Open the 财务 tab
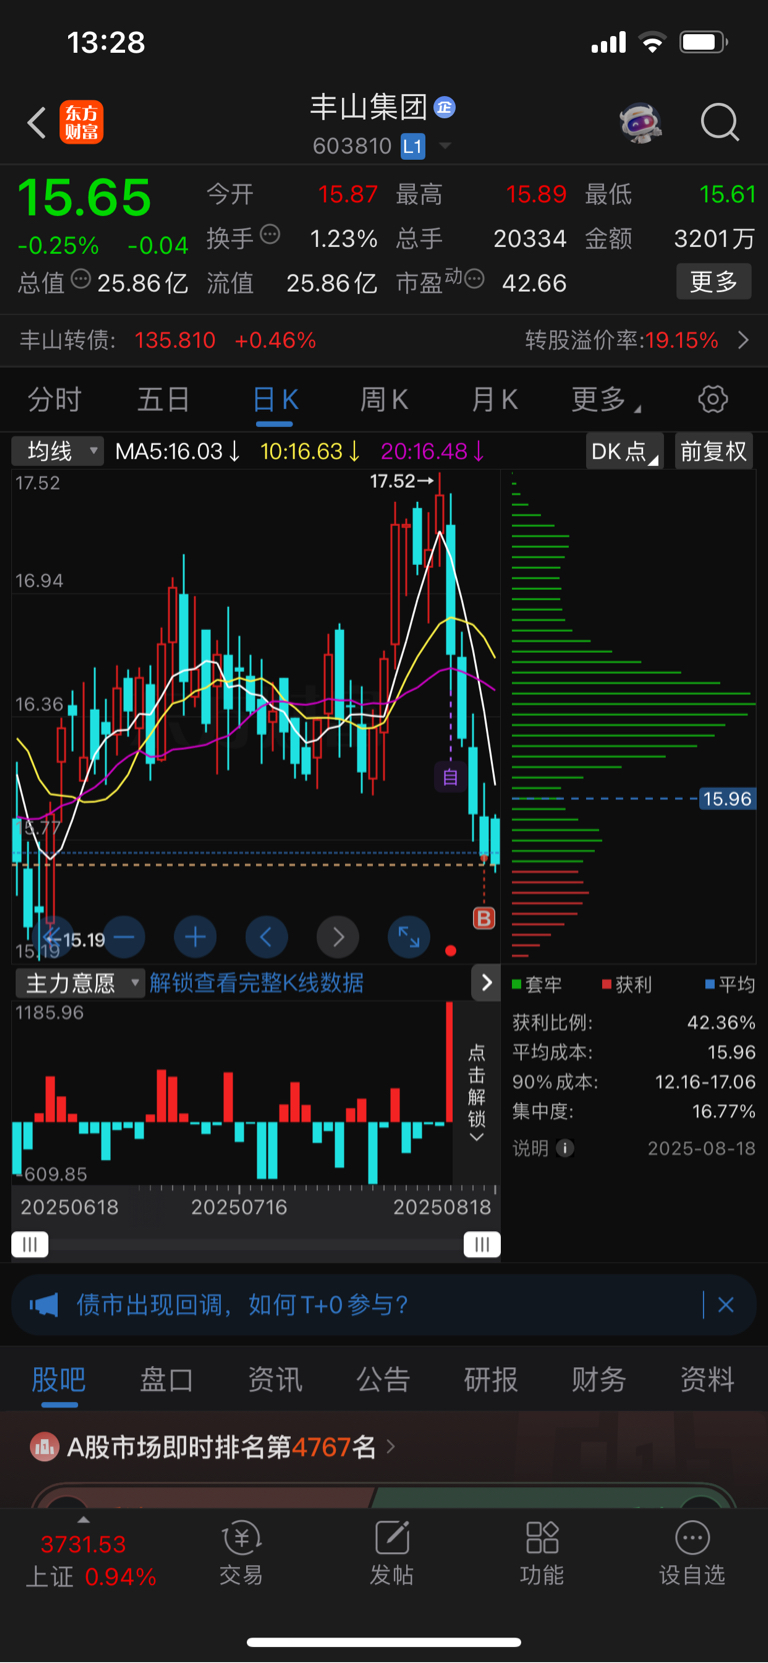The image size is (768, 1663). point(599,1380)
